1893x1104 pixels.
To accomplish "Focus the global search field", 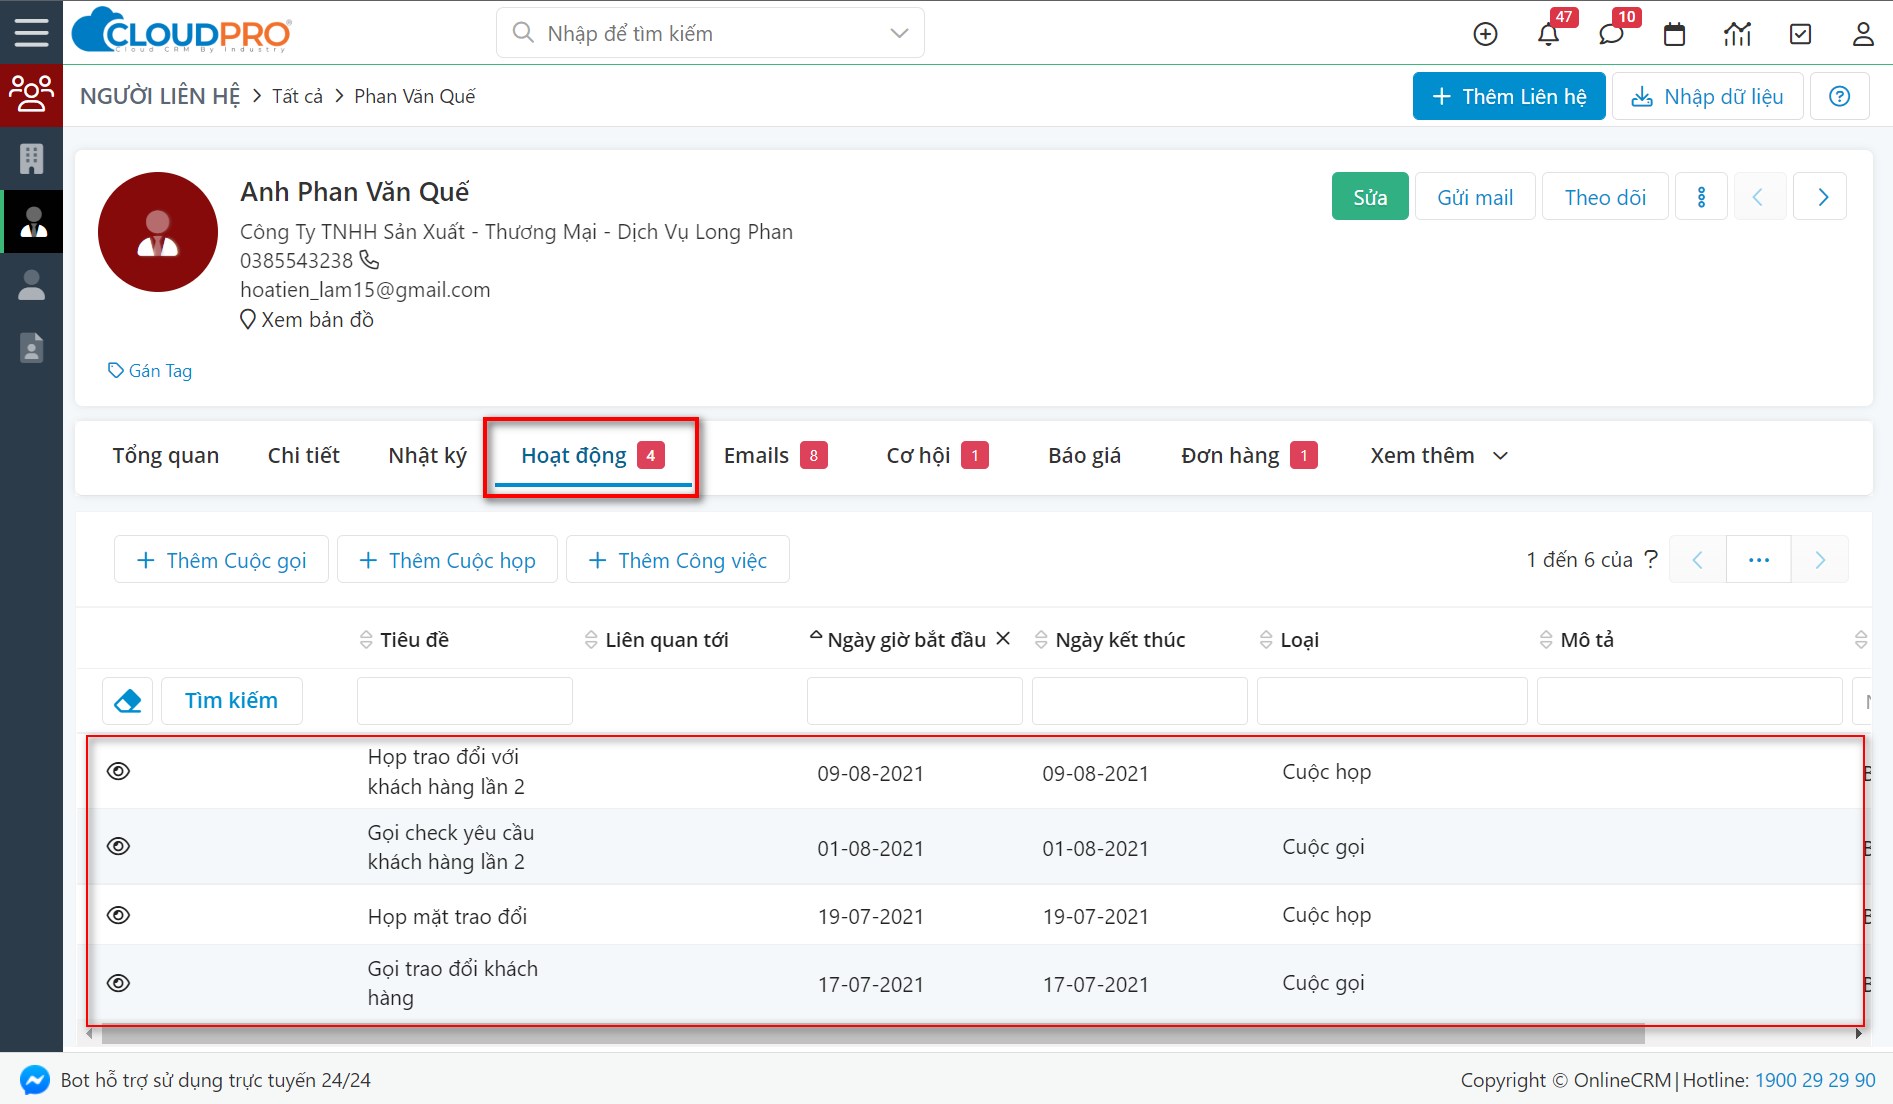I will coord(710,33).
